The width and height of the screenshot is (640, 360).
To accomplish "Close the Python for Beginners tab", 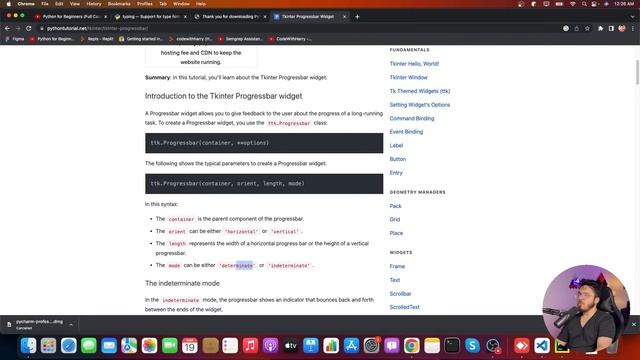I will pos(106,17).
